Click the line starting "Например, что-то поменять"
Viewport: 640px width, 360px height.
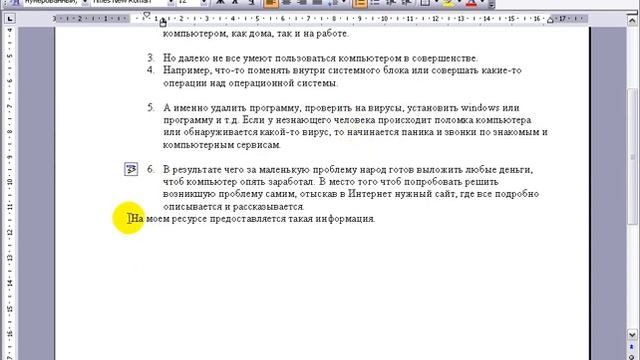(x=342, y=71)
